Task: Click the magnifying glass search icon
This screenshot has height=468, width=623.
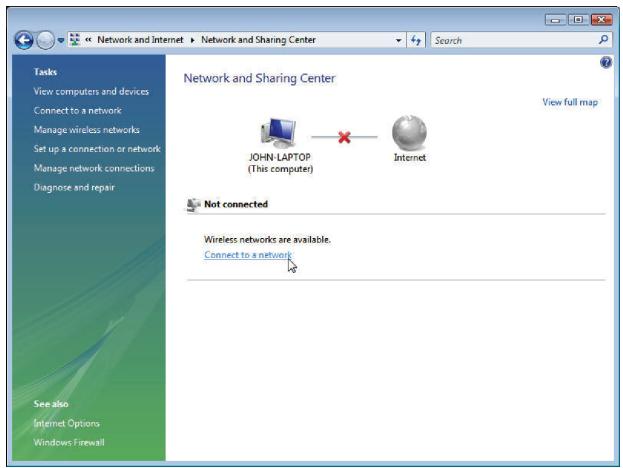Action: click(x=604, y=40)
